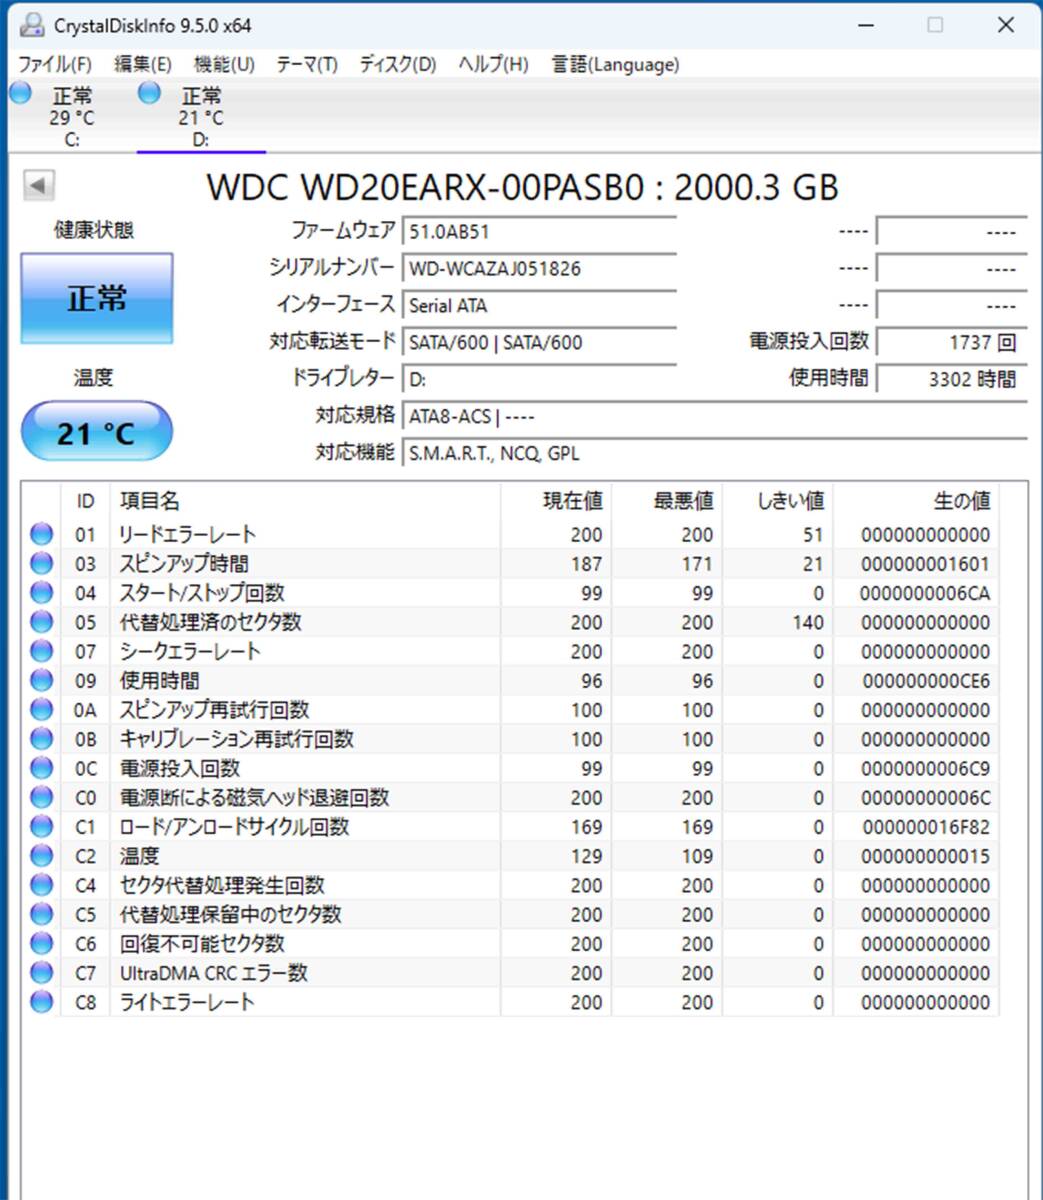
Task: Click status icon for スピンアップ時間 row
Action: [41, 563]
